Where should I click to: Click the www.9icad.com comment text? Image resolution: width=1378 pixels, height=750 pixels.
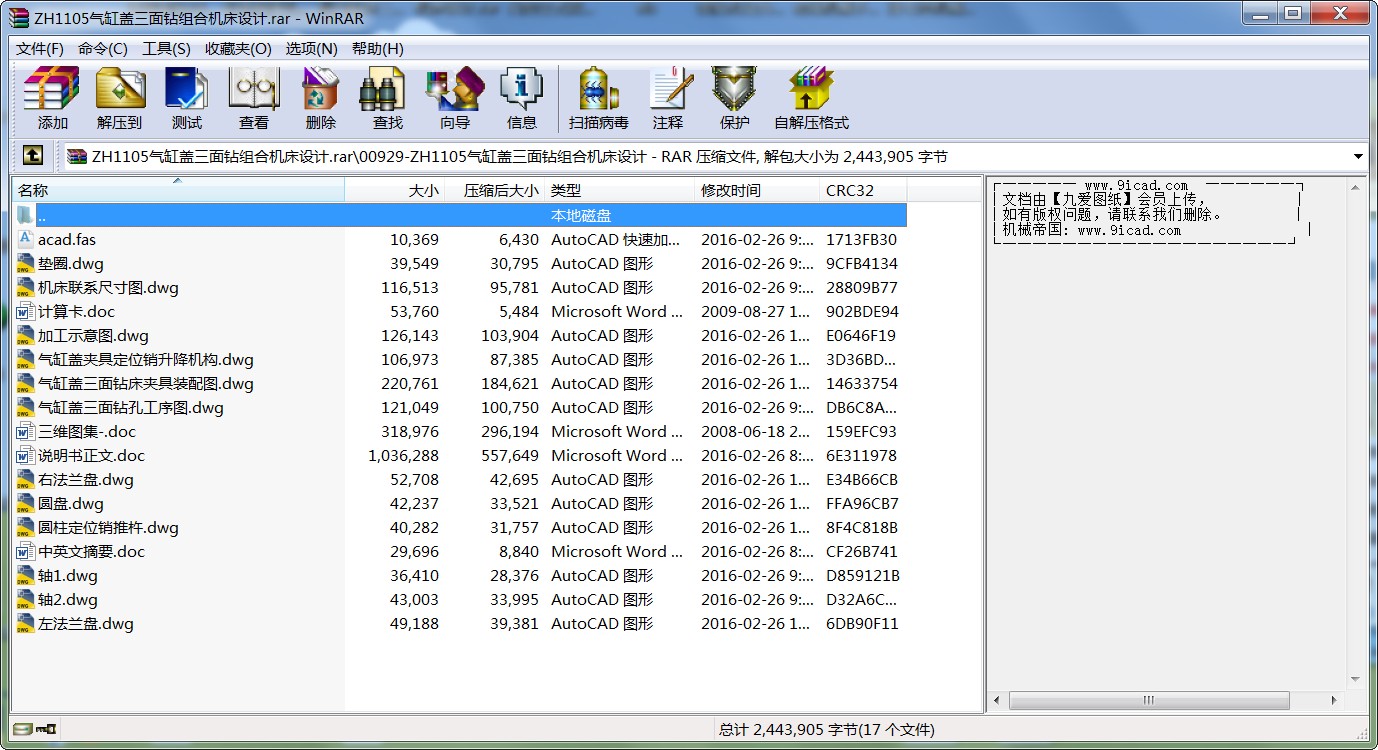click(x=1136, y=185)
